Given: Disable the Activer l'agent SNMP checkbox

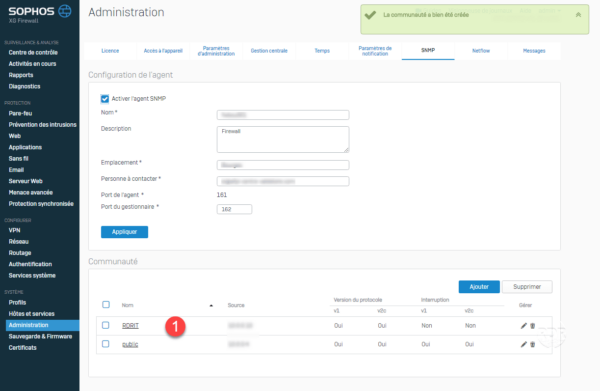Looking at the screenshot, I should pos(104,99).
